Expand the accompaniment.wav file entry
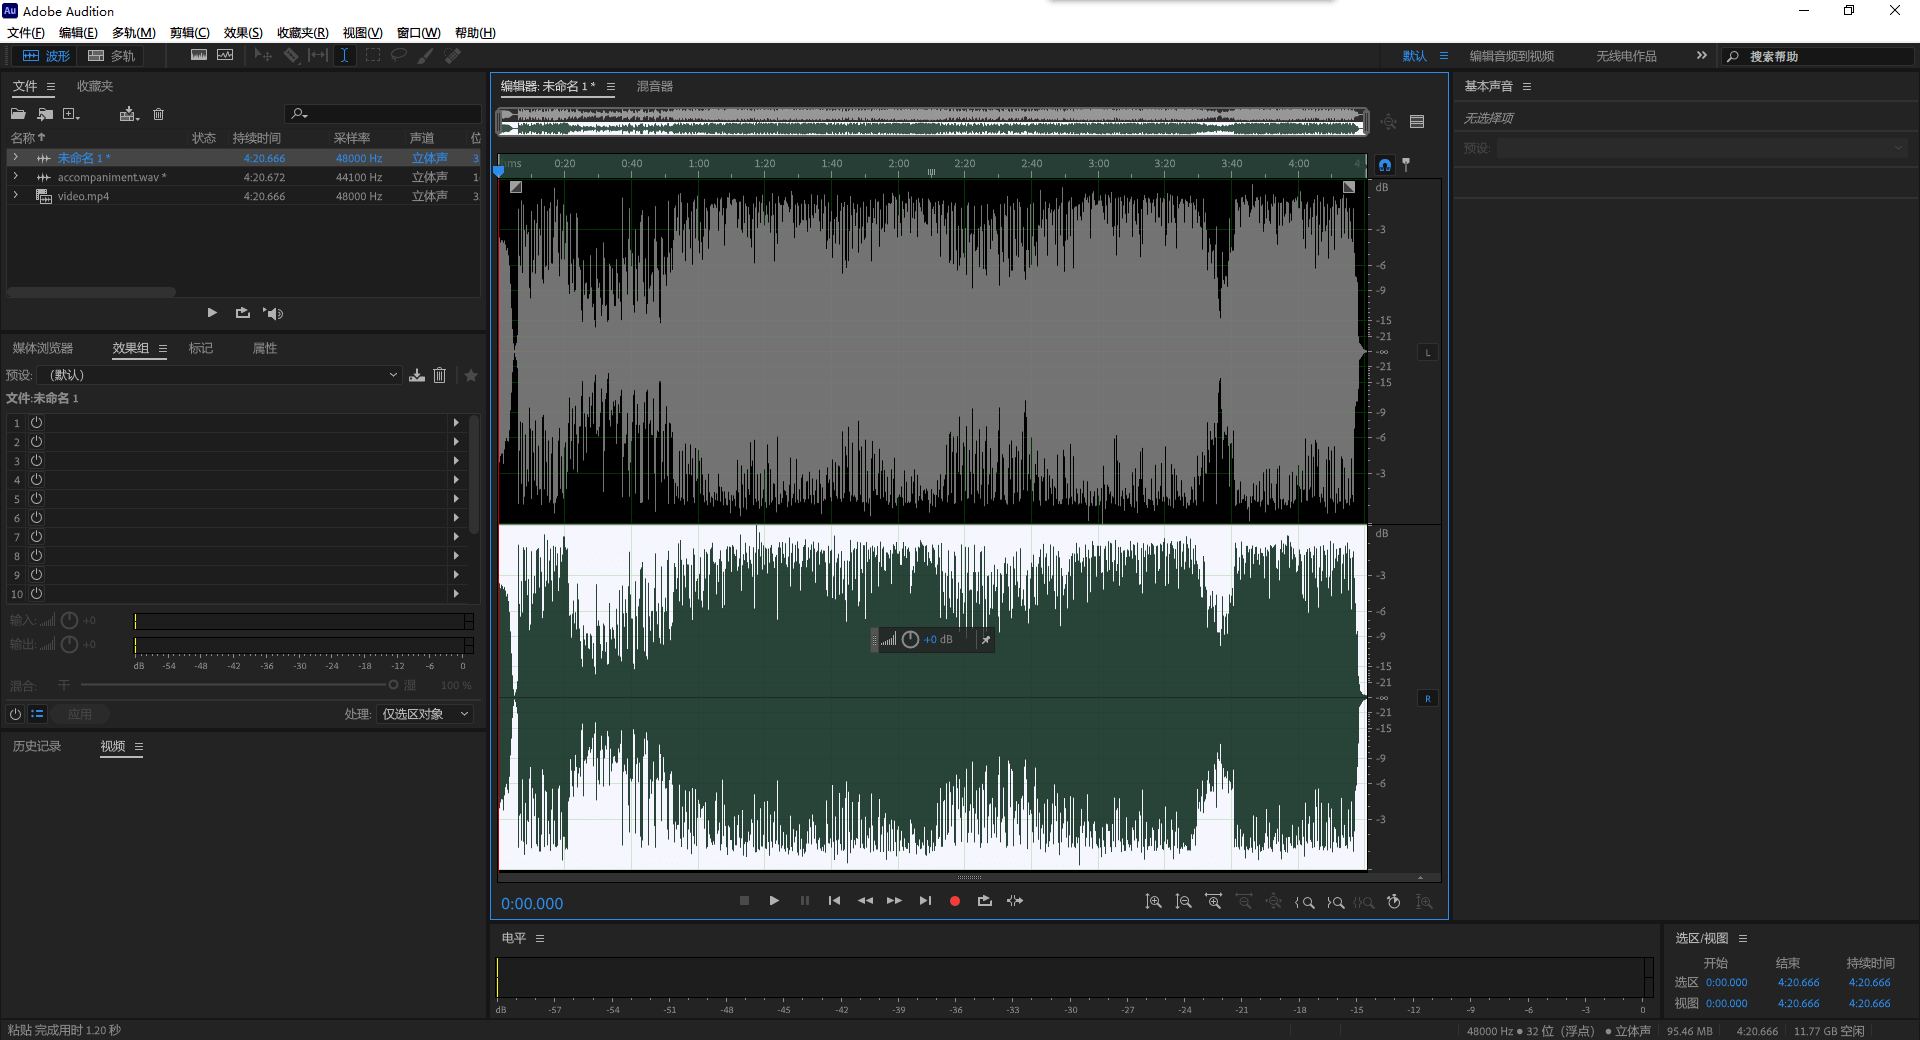 click(15, 177)
